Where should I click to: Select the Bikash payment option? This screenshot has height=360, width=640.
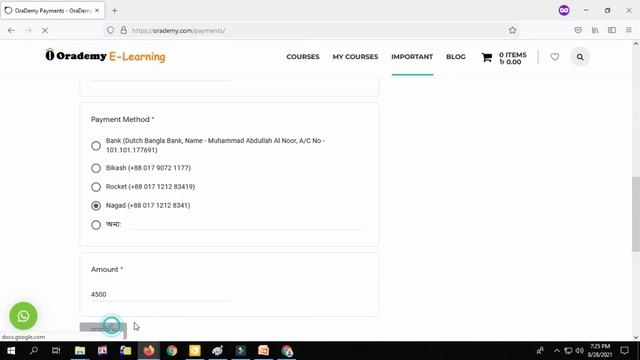pos(96,168)
